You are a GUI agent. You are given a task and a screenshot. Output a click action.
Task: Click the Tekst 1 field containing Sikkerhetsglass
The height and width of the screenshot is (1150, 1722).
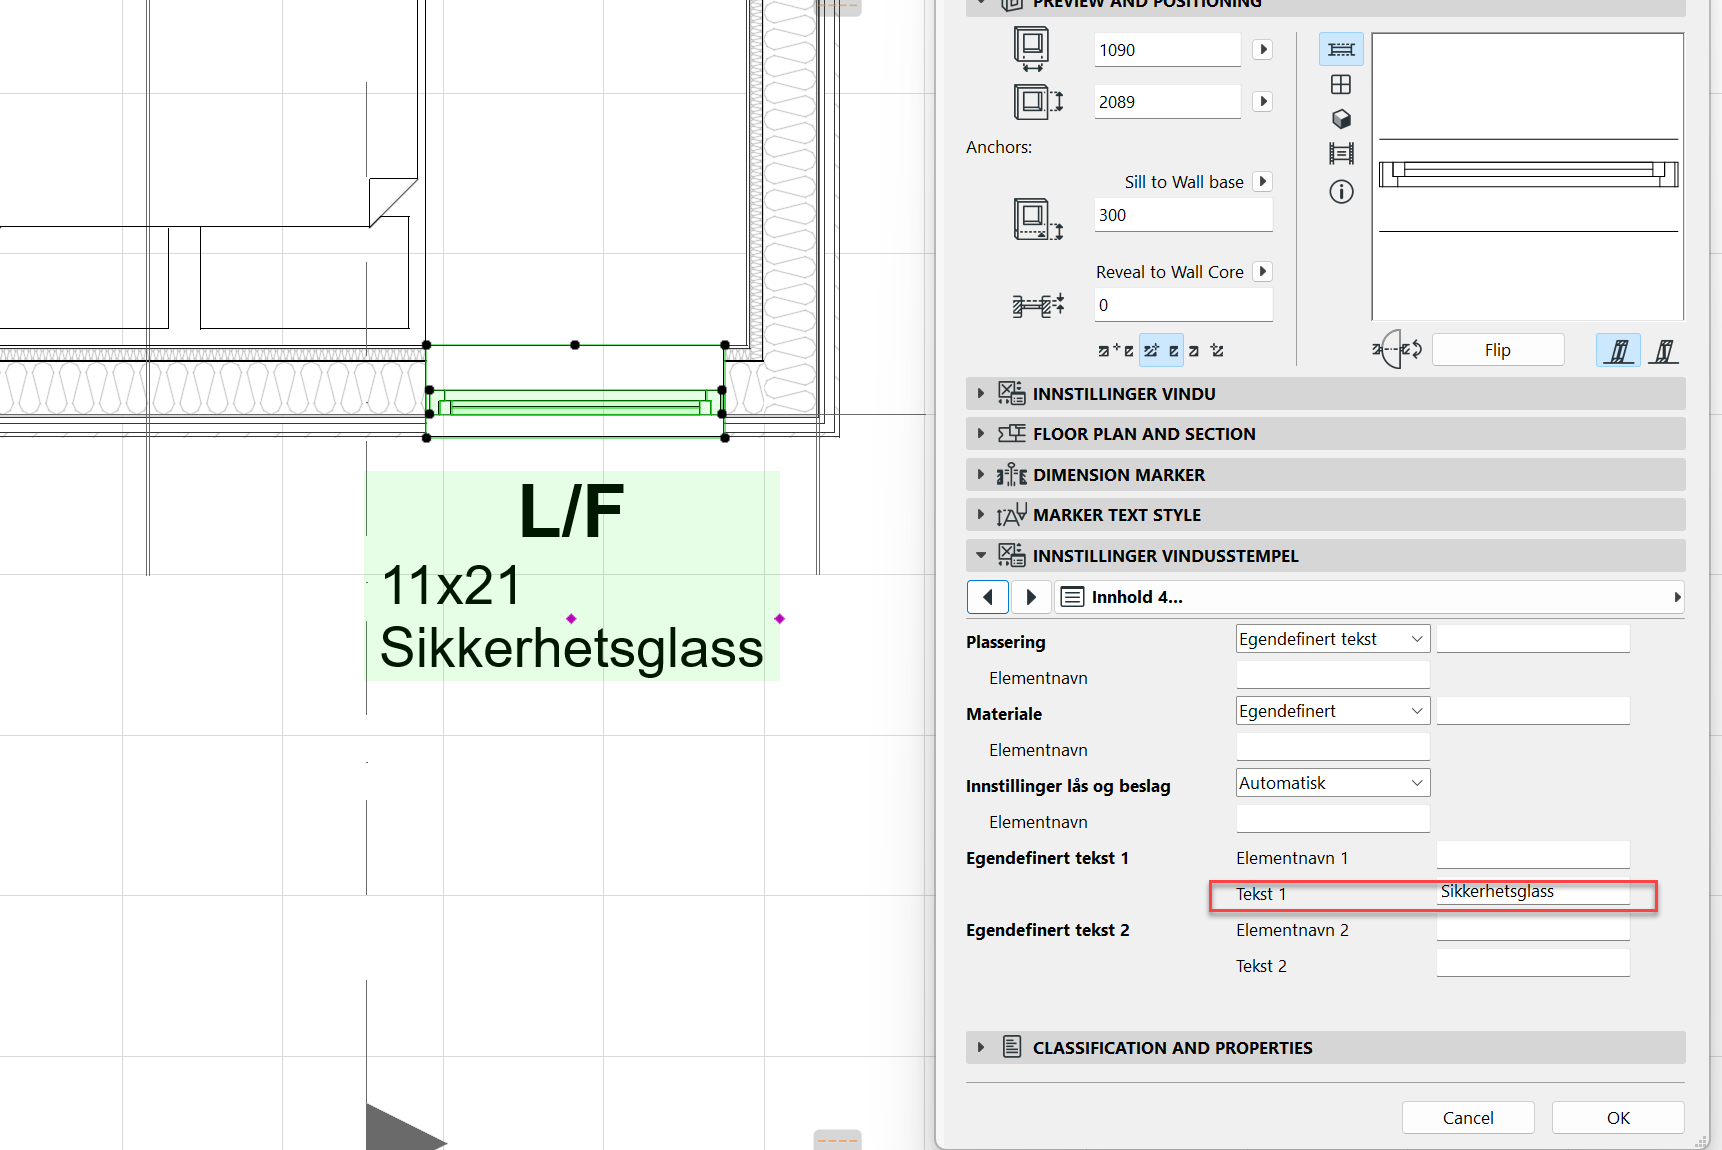[1532, 892]
